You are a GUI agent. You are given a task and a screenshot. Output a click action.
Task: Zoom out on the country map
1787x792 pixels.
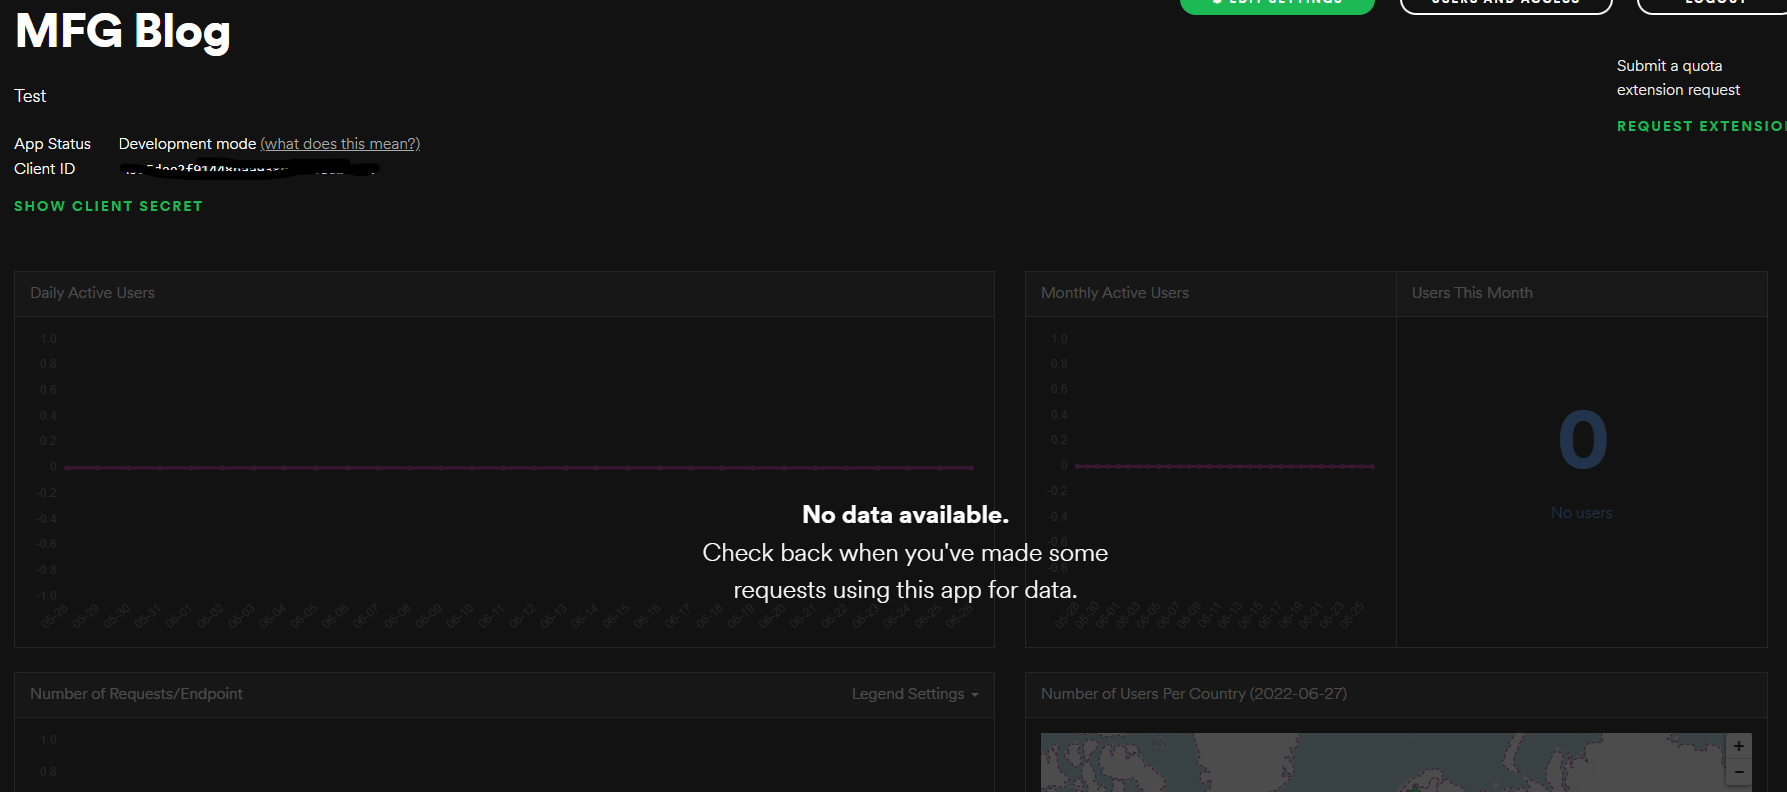1739,772
